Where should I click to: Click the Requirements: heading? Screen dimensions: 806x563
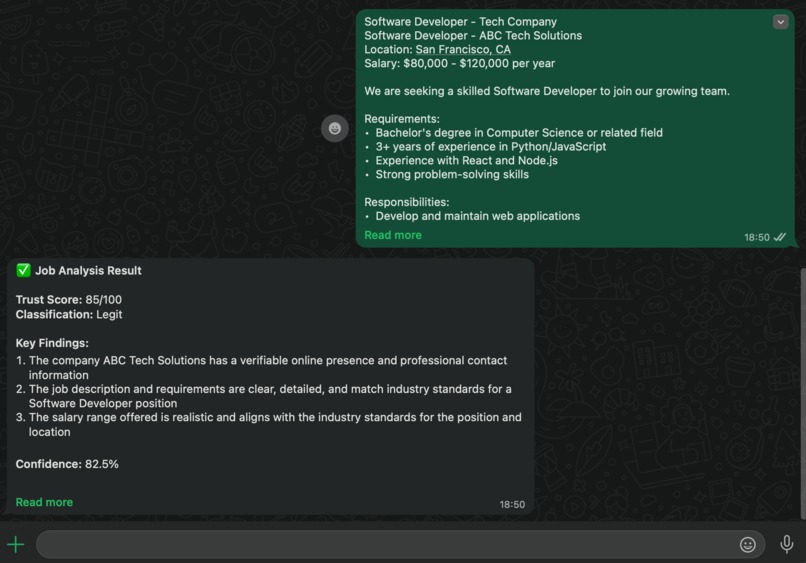402,119
